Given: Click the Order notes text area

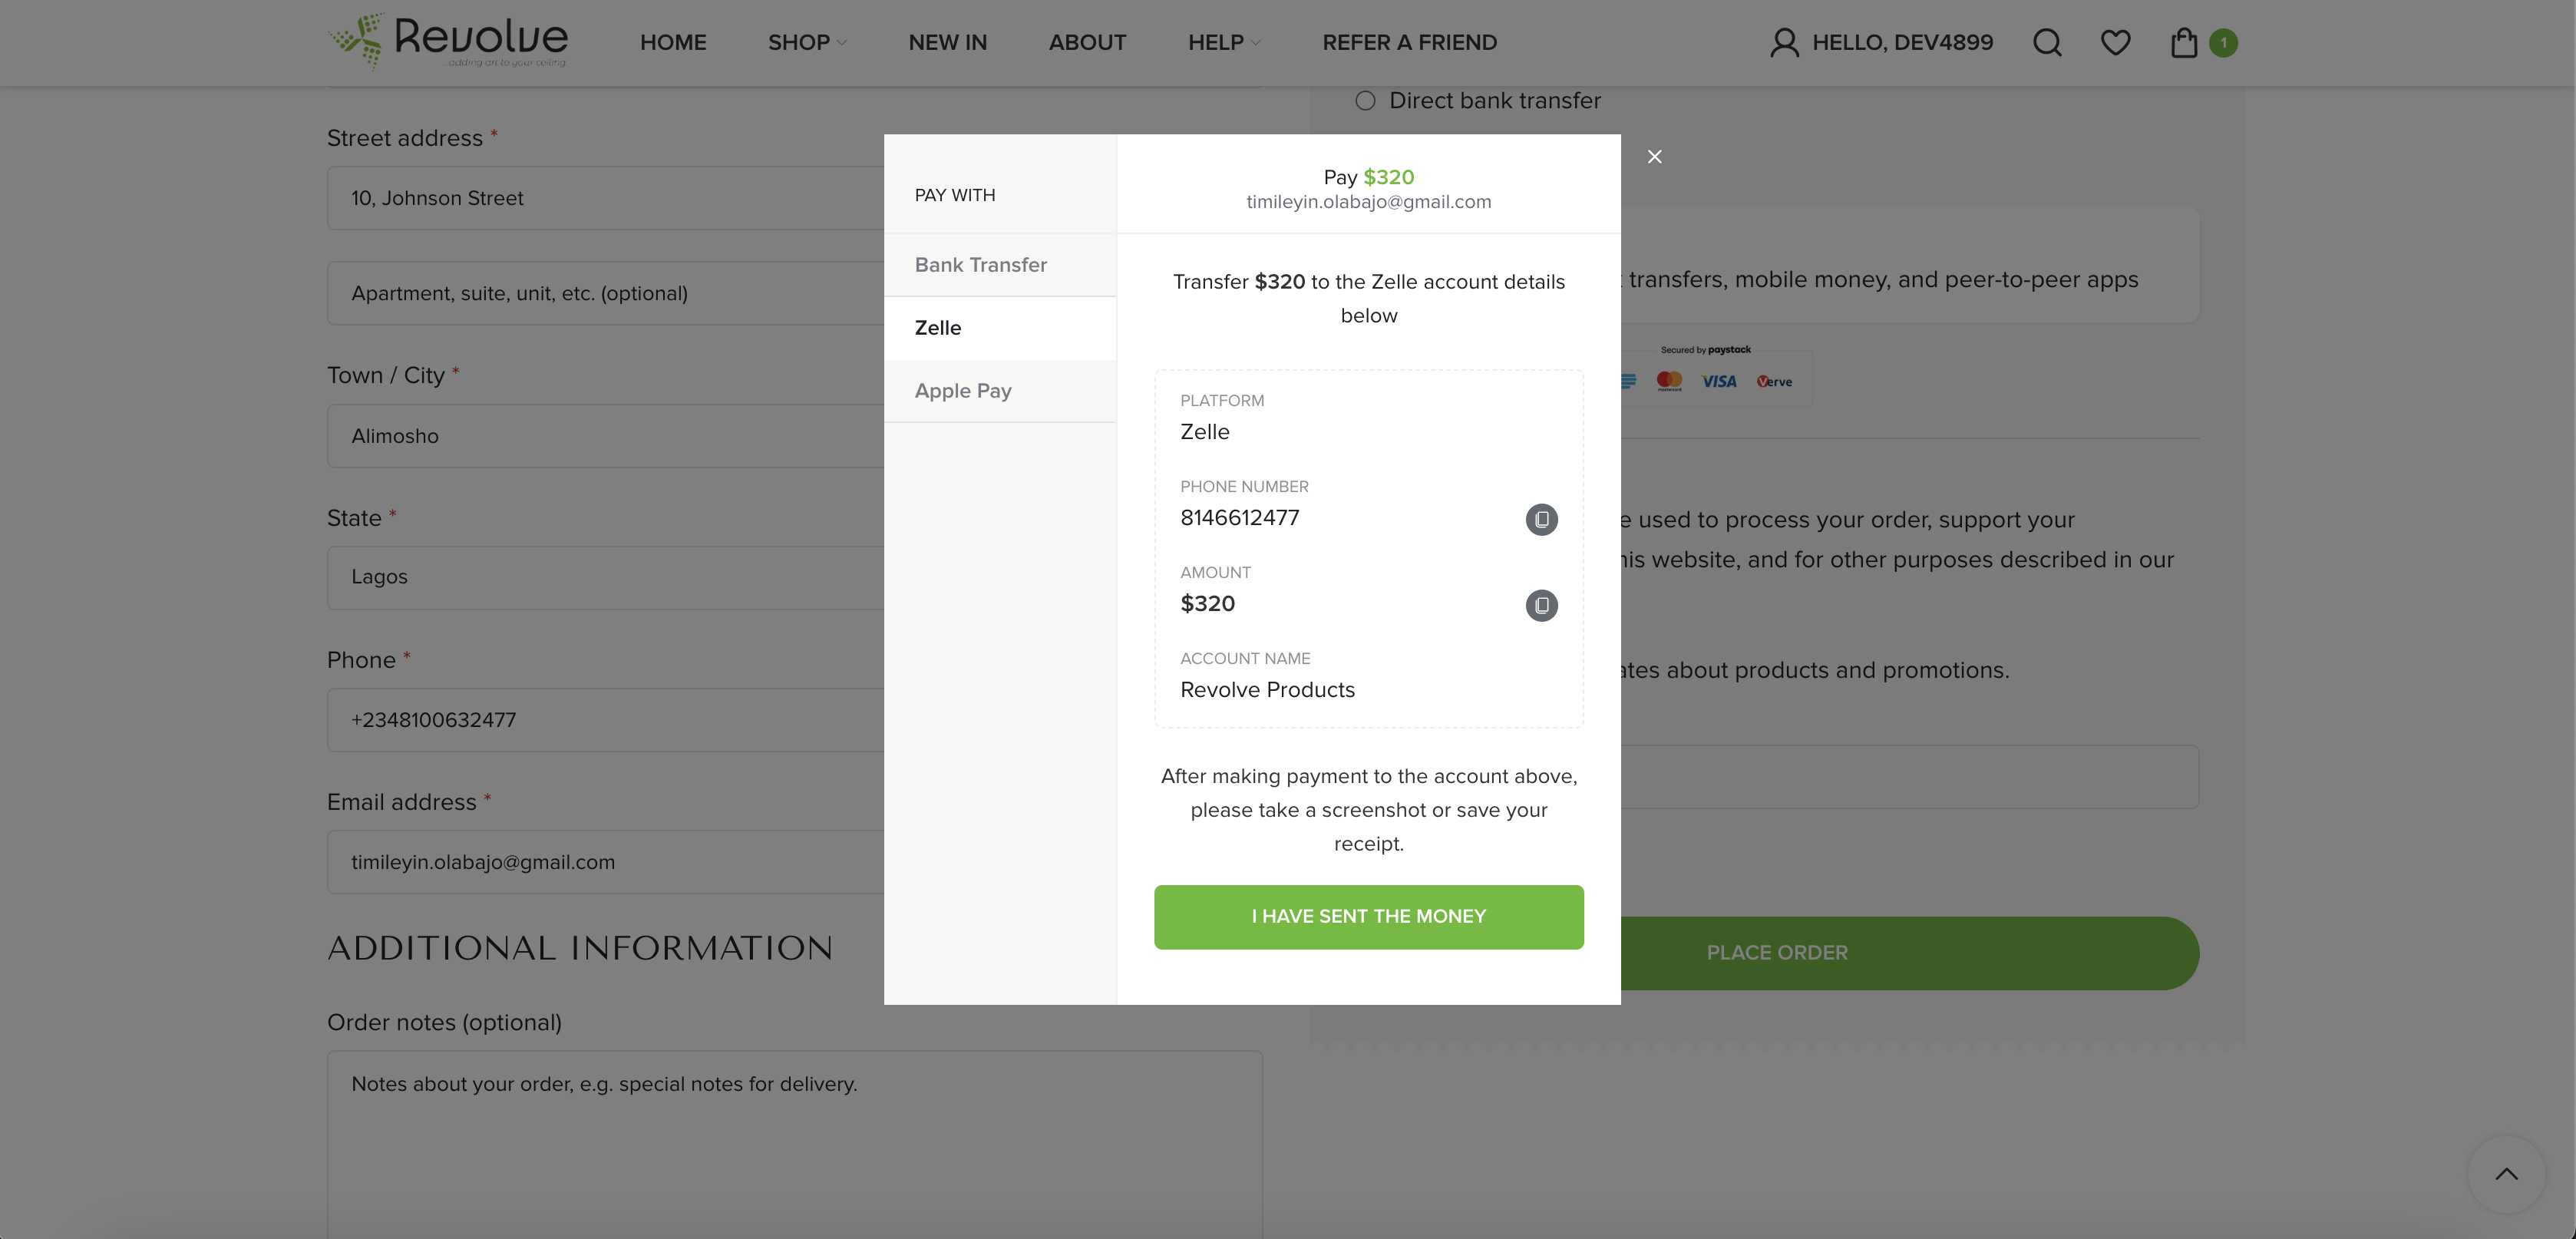Looking at the screenshot, I should pos(794,1144).
